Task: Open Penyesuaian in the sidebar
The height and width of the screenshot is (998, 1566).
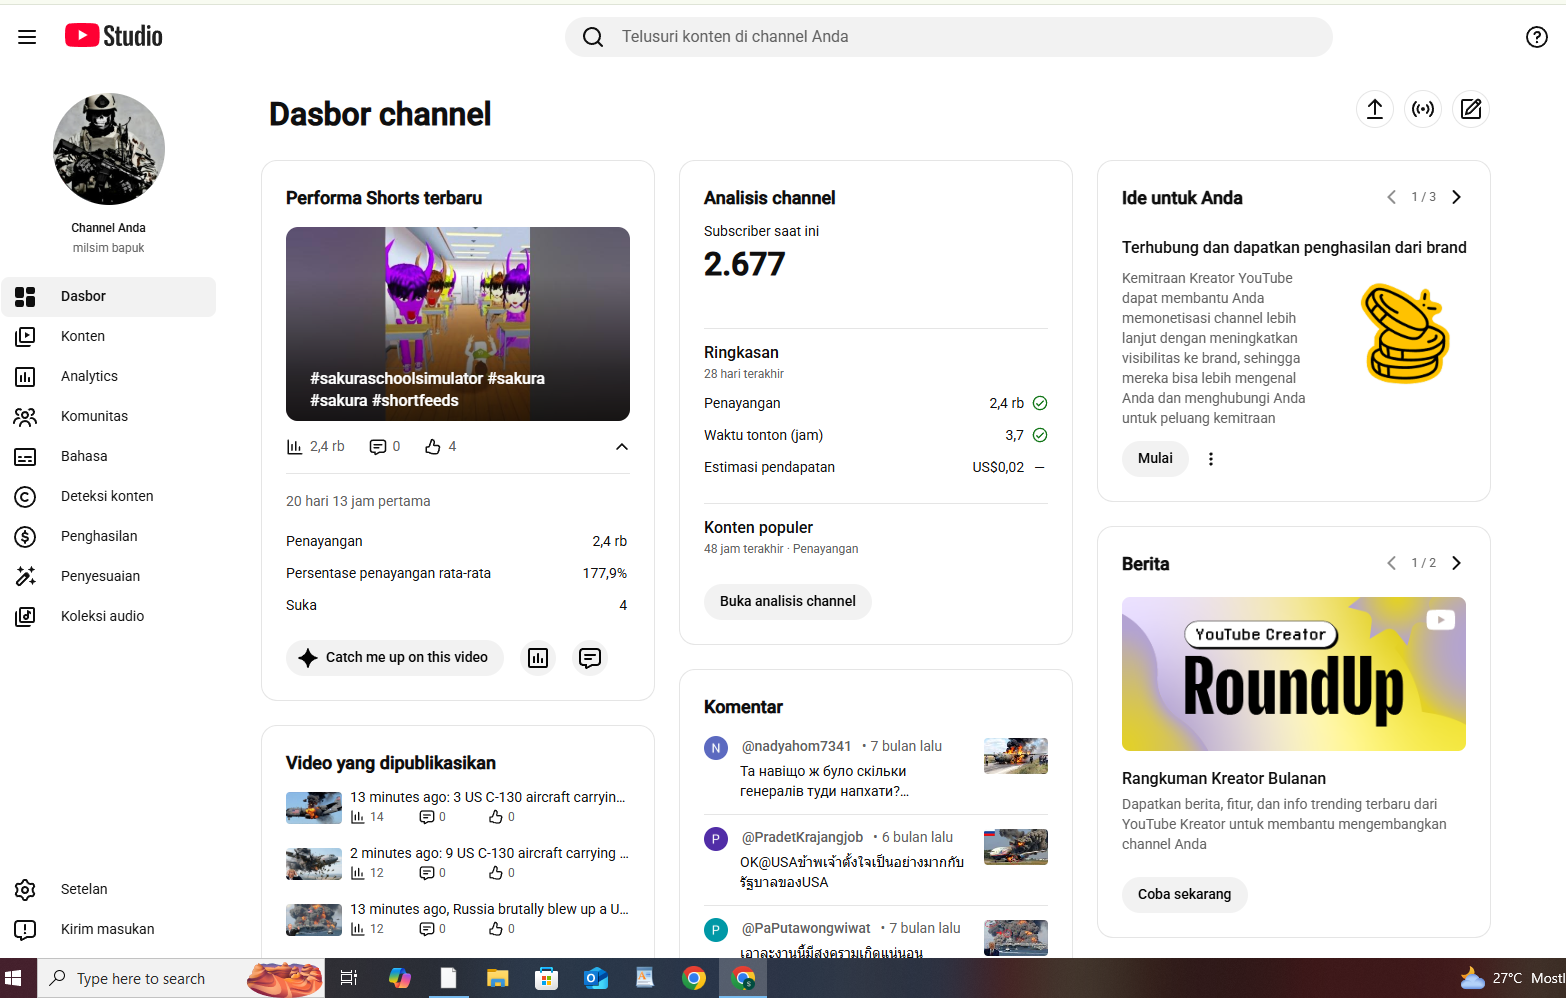Action: click(109, 577)
